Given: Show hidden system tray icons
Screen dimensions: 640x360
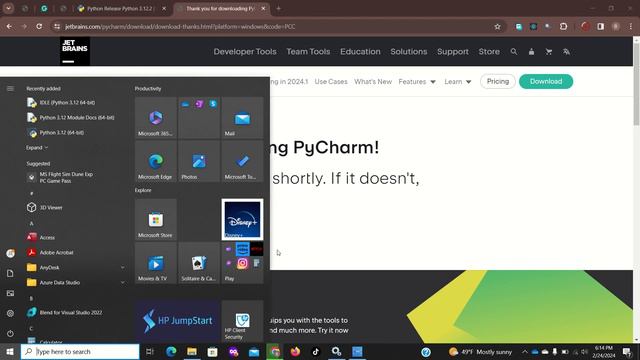Looking at the screenshot, I should [524, 351].
